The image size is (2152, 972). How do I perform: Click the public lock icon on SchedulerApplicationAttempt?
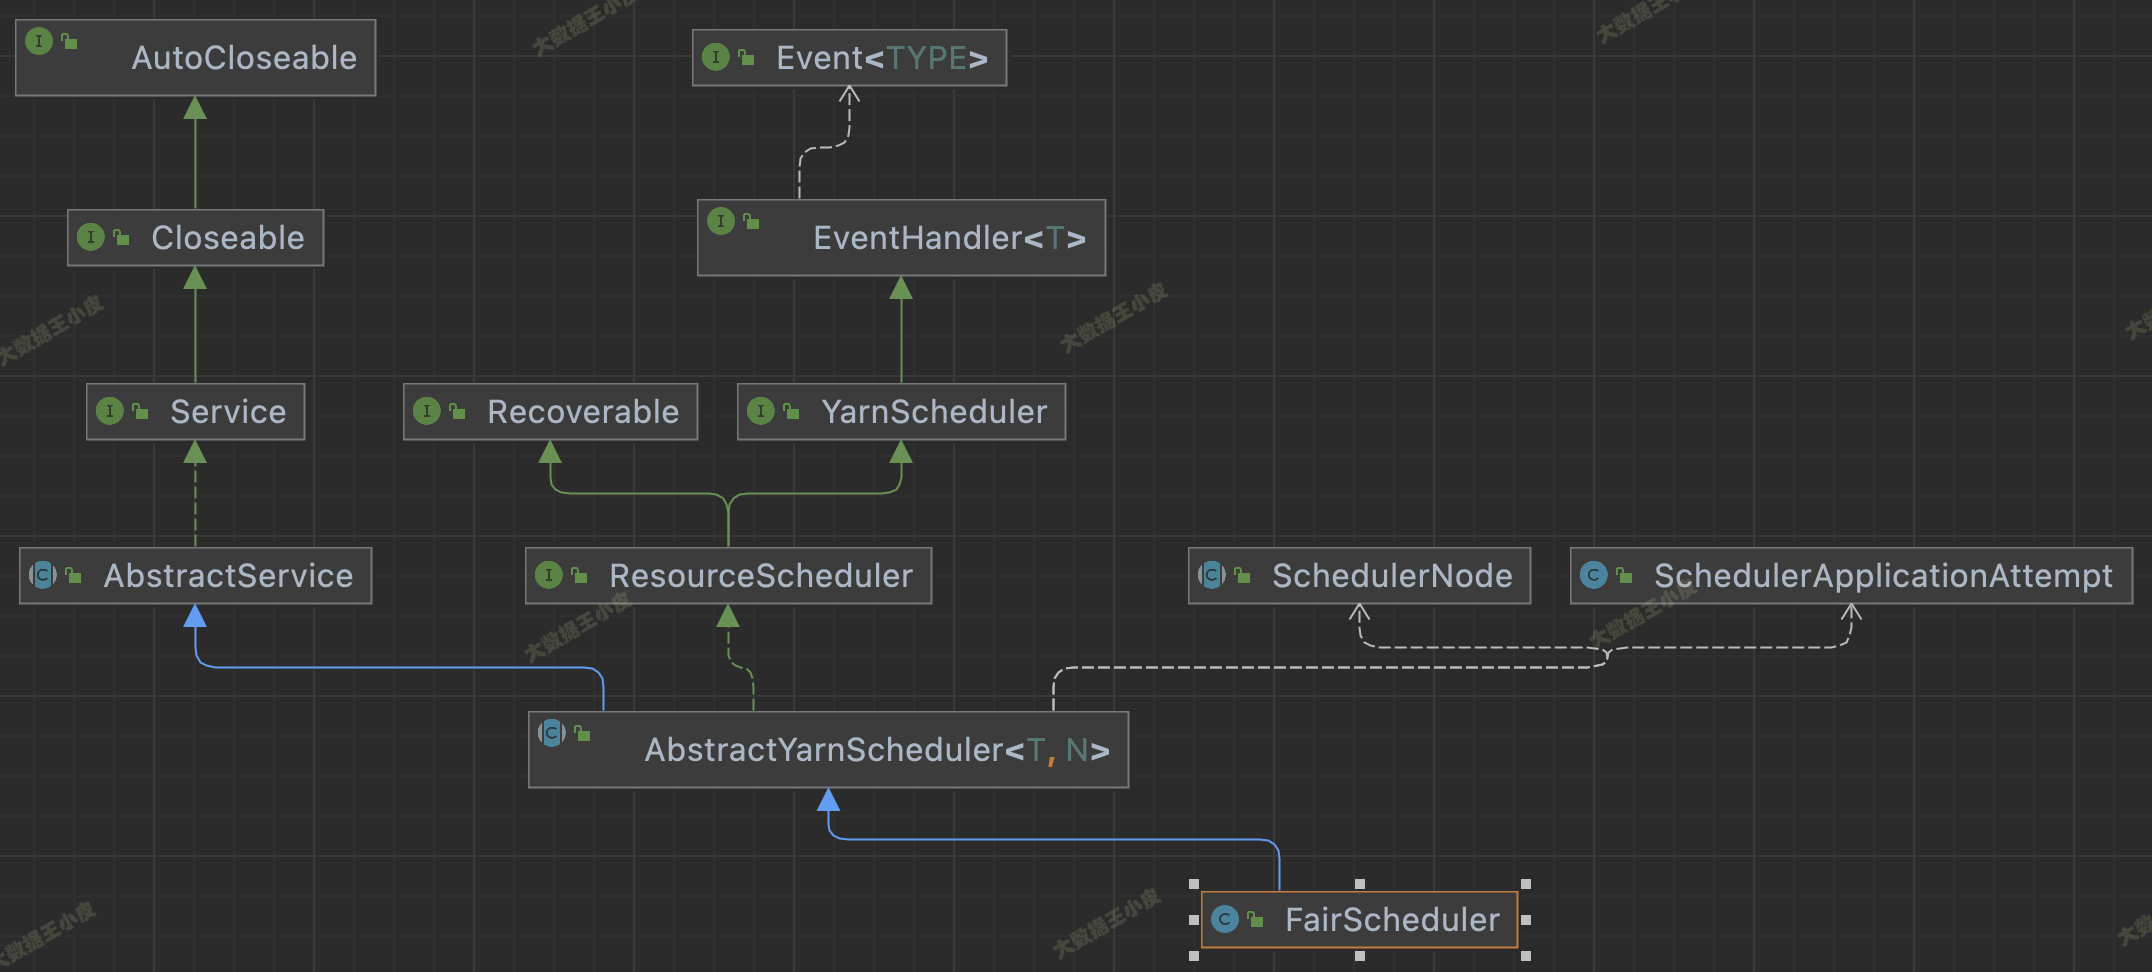pos(1624,575)
